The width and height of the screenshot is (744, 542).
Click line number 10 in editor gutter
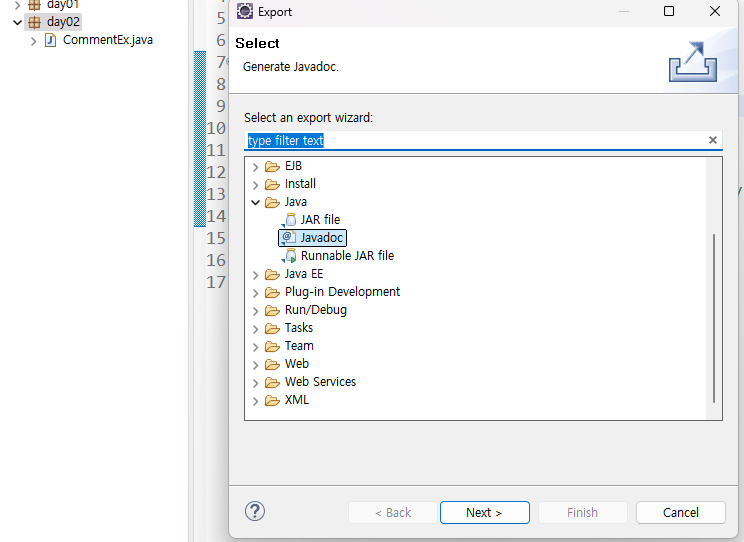coord(216,128)
